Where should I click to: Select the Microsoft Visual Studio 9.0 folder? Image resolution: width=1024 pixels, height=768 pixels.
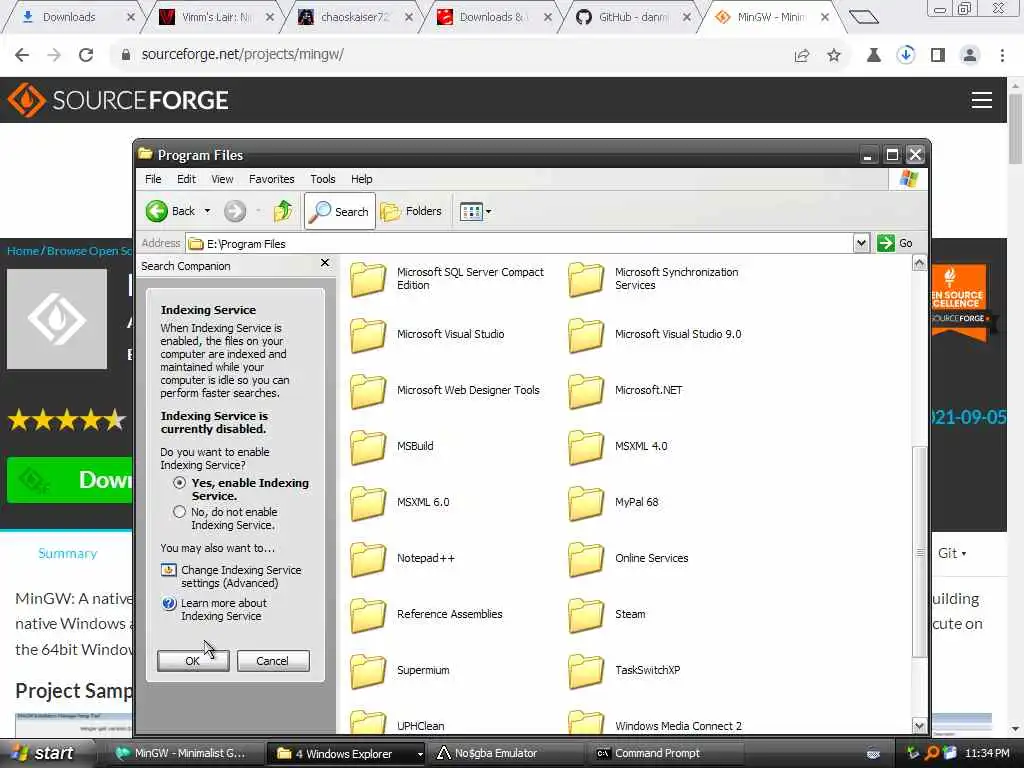pyautogui.click(x=655, y=335)
